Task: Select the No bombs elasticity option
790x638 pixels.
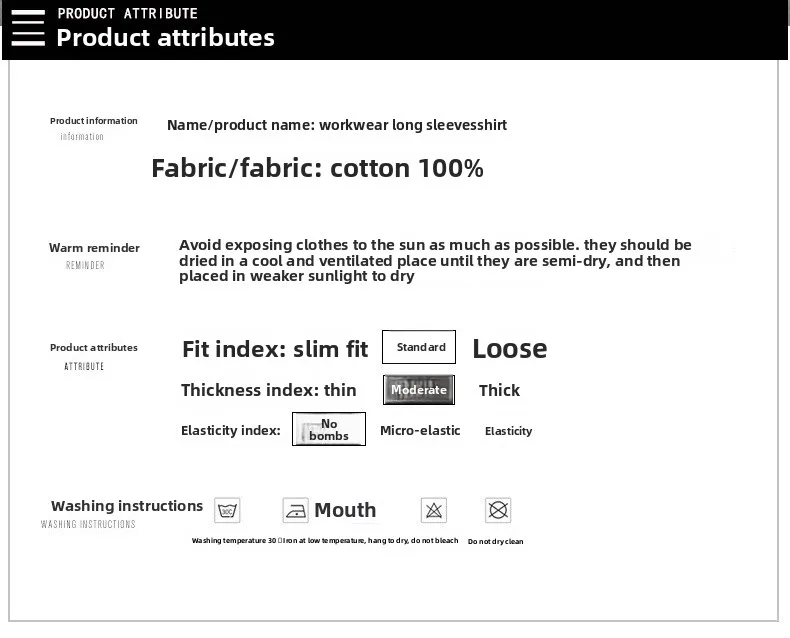Action: pyautogui.click(x=329, y=429)
